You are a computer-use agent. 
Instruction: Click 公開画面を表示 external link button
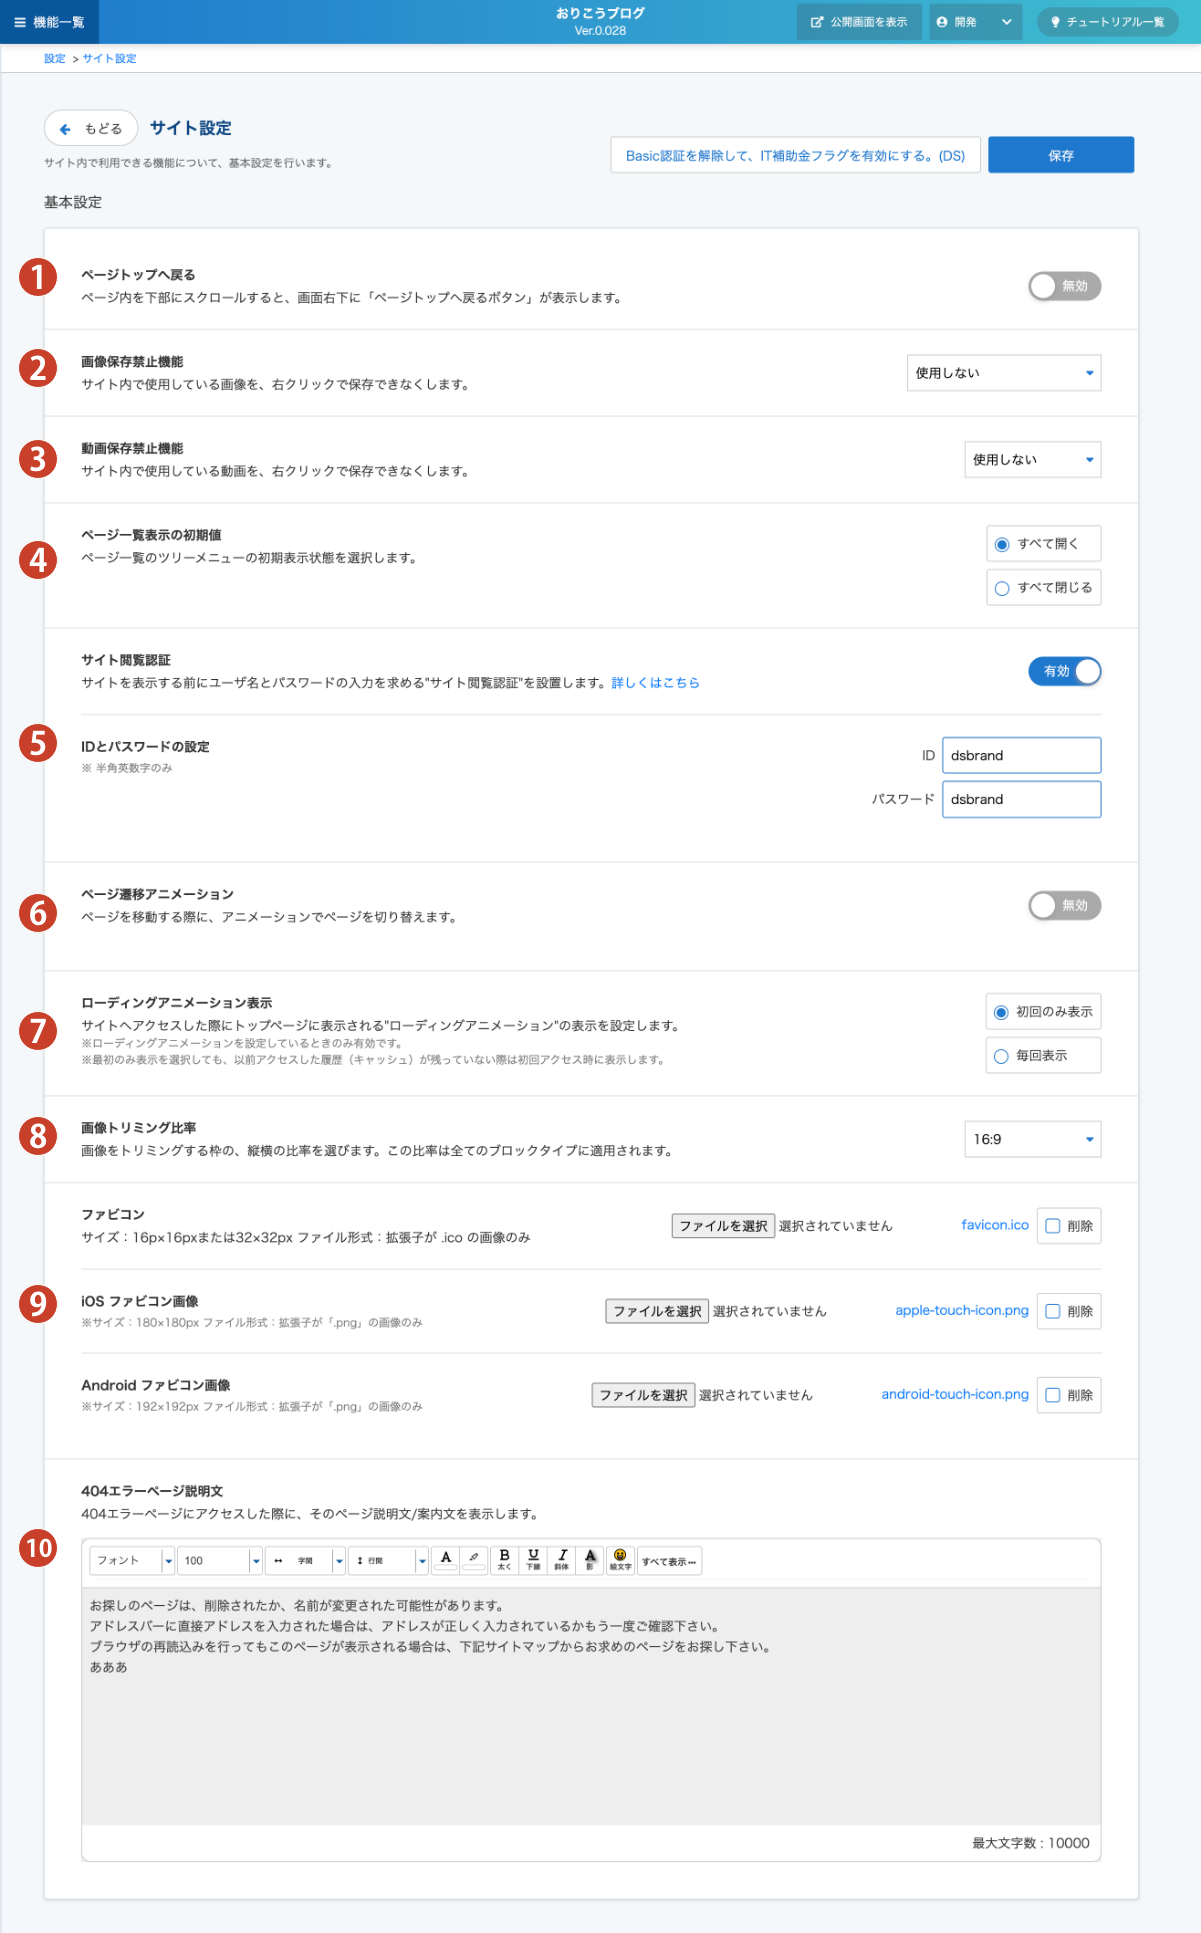[x=859, y=22]
